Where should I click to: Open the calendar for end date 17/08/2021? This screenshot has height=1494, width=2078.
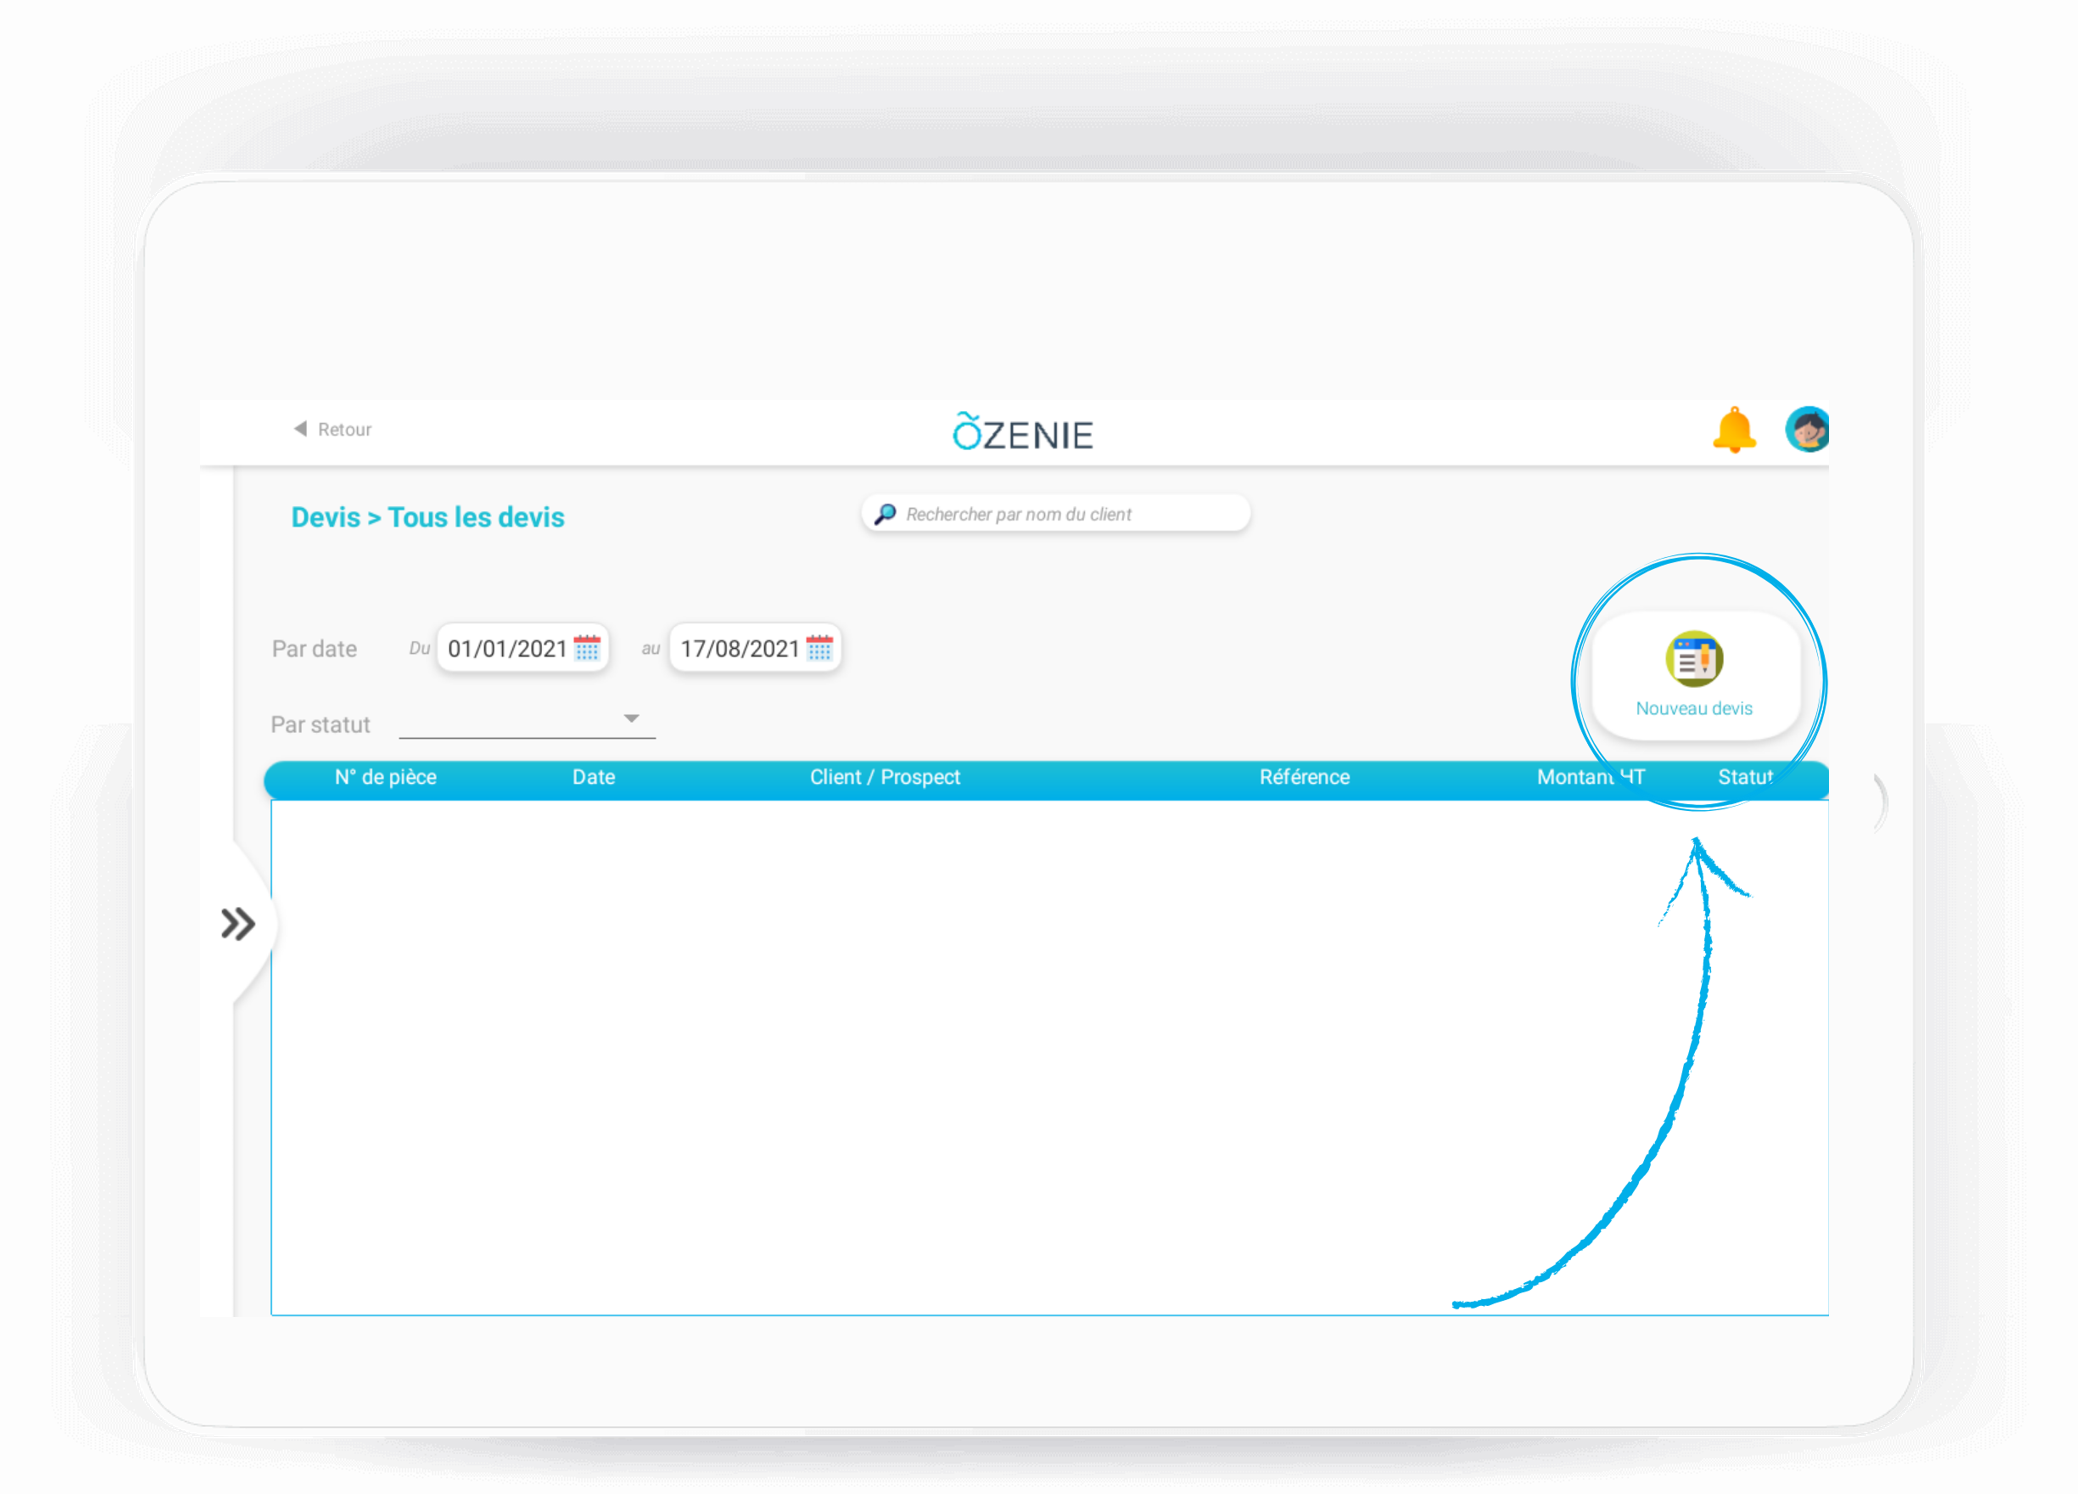(x=820, y=648)
